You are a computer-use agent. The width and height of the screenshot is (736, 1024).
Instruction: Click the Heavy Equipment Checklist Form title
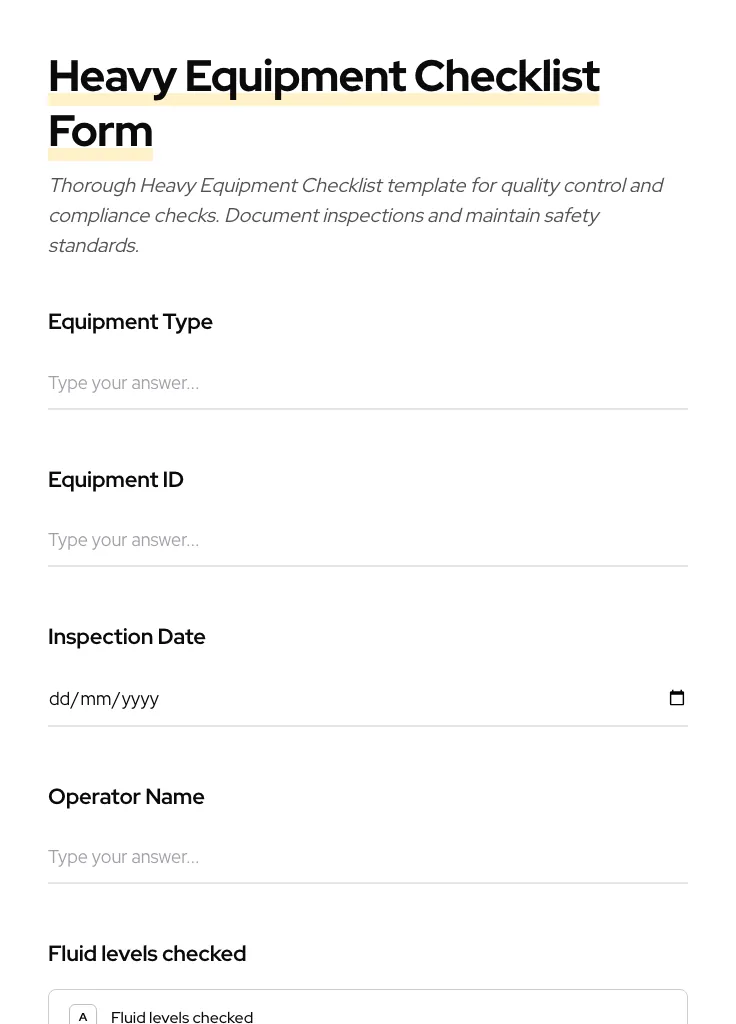324,102
